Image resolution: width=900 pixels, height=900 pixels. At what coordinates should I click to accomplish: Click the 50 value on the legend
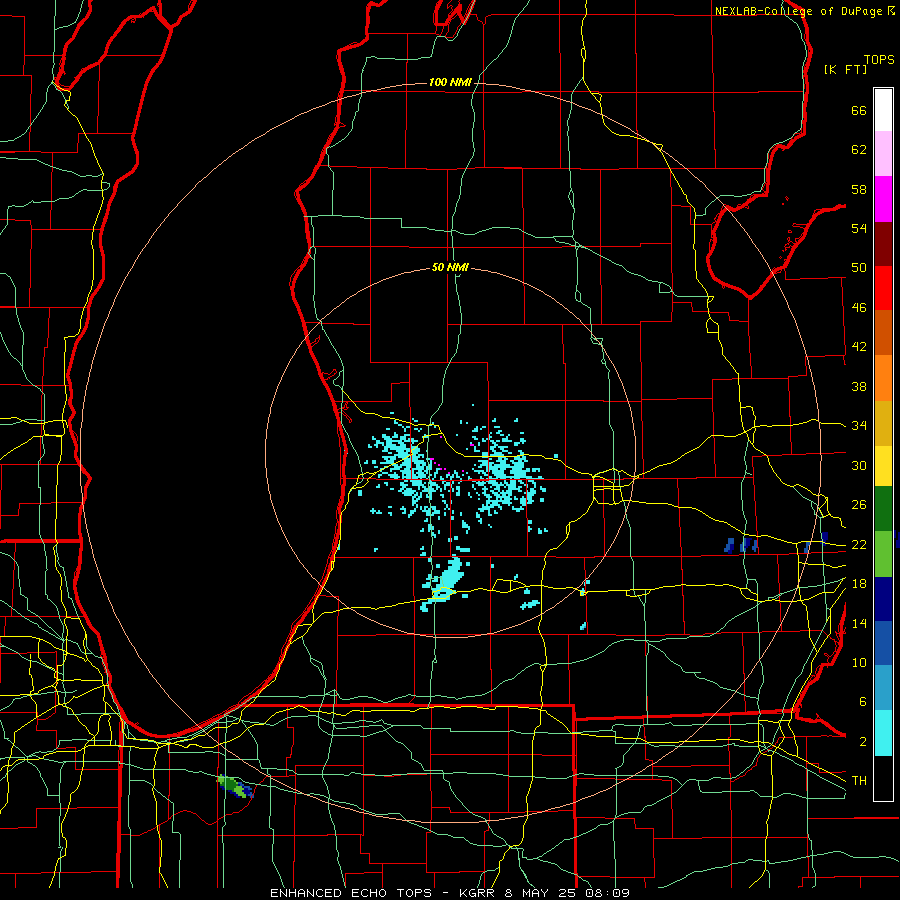click(859, 268)
